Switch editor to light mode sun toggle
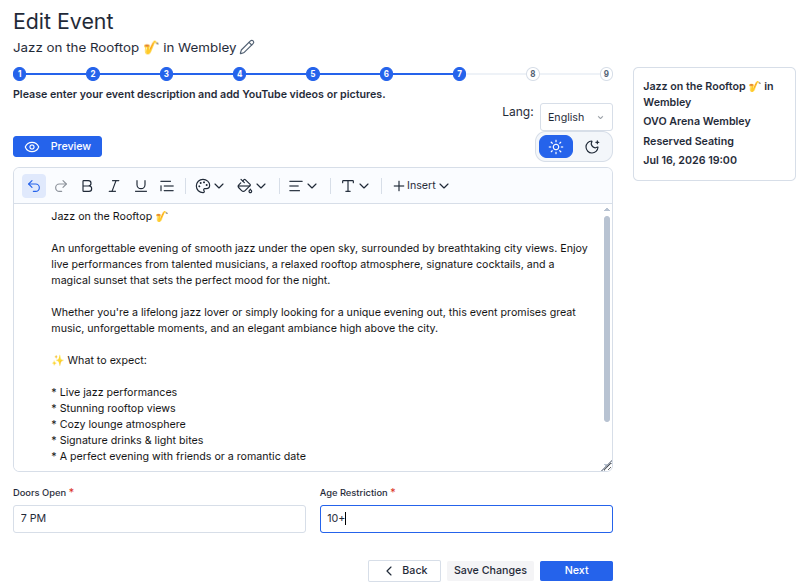Image resolution: width=801 pixels, height=582 pixels. tap(556, 147)
